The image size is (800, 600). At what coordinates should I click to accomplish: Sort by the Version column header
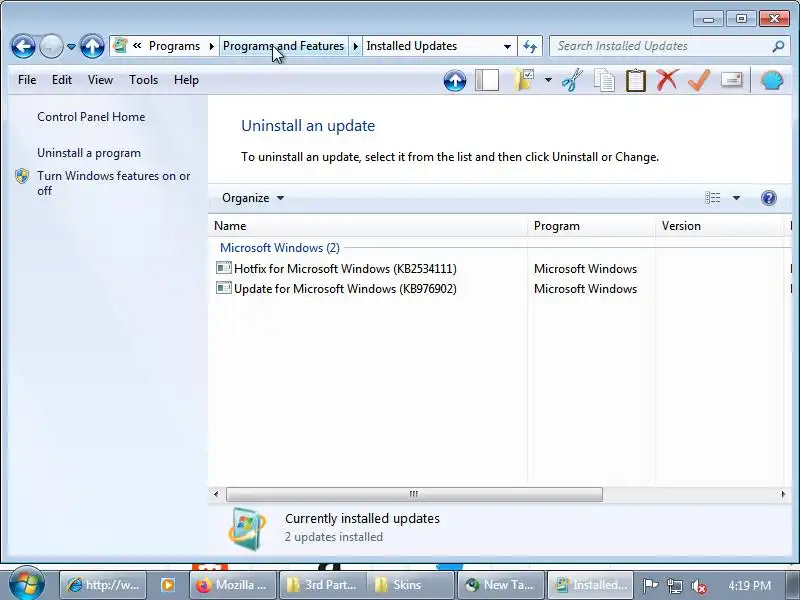[x=720, y=226]
